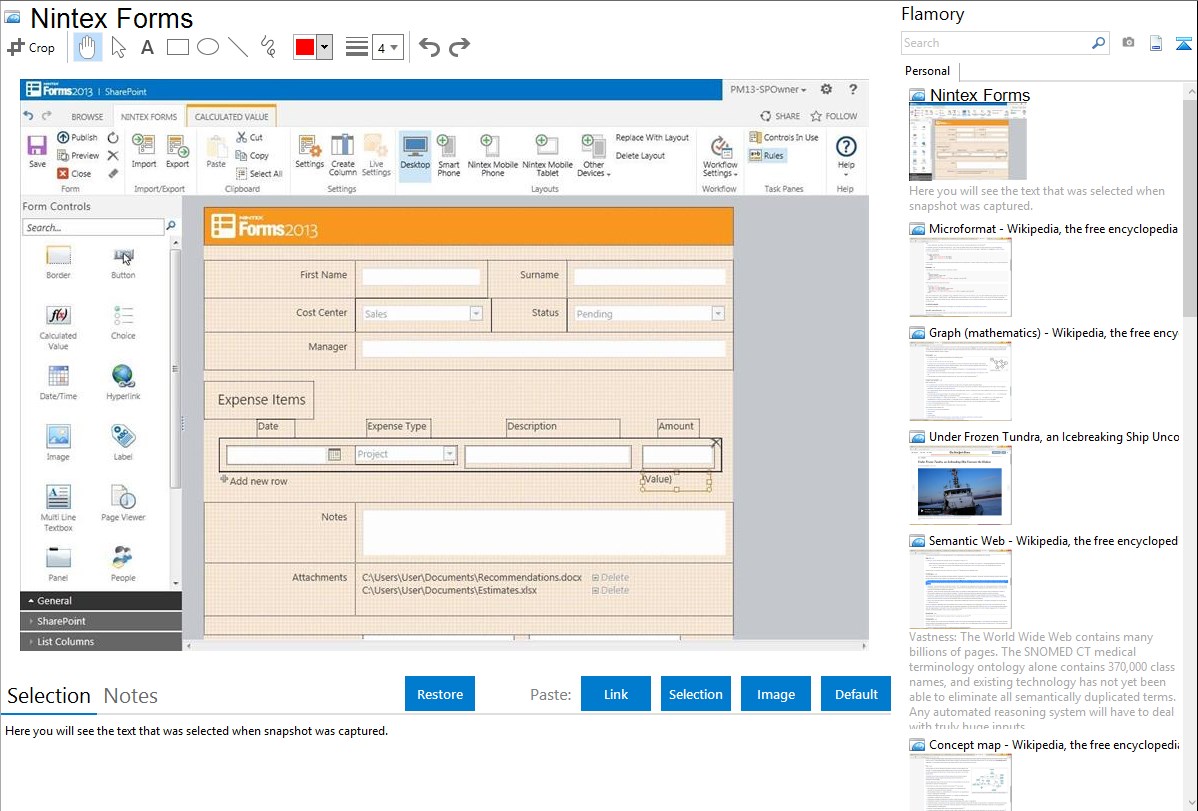1198x811 pixels.
Task: Click the Flamory search field
Action: tap(996, 43)
